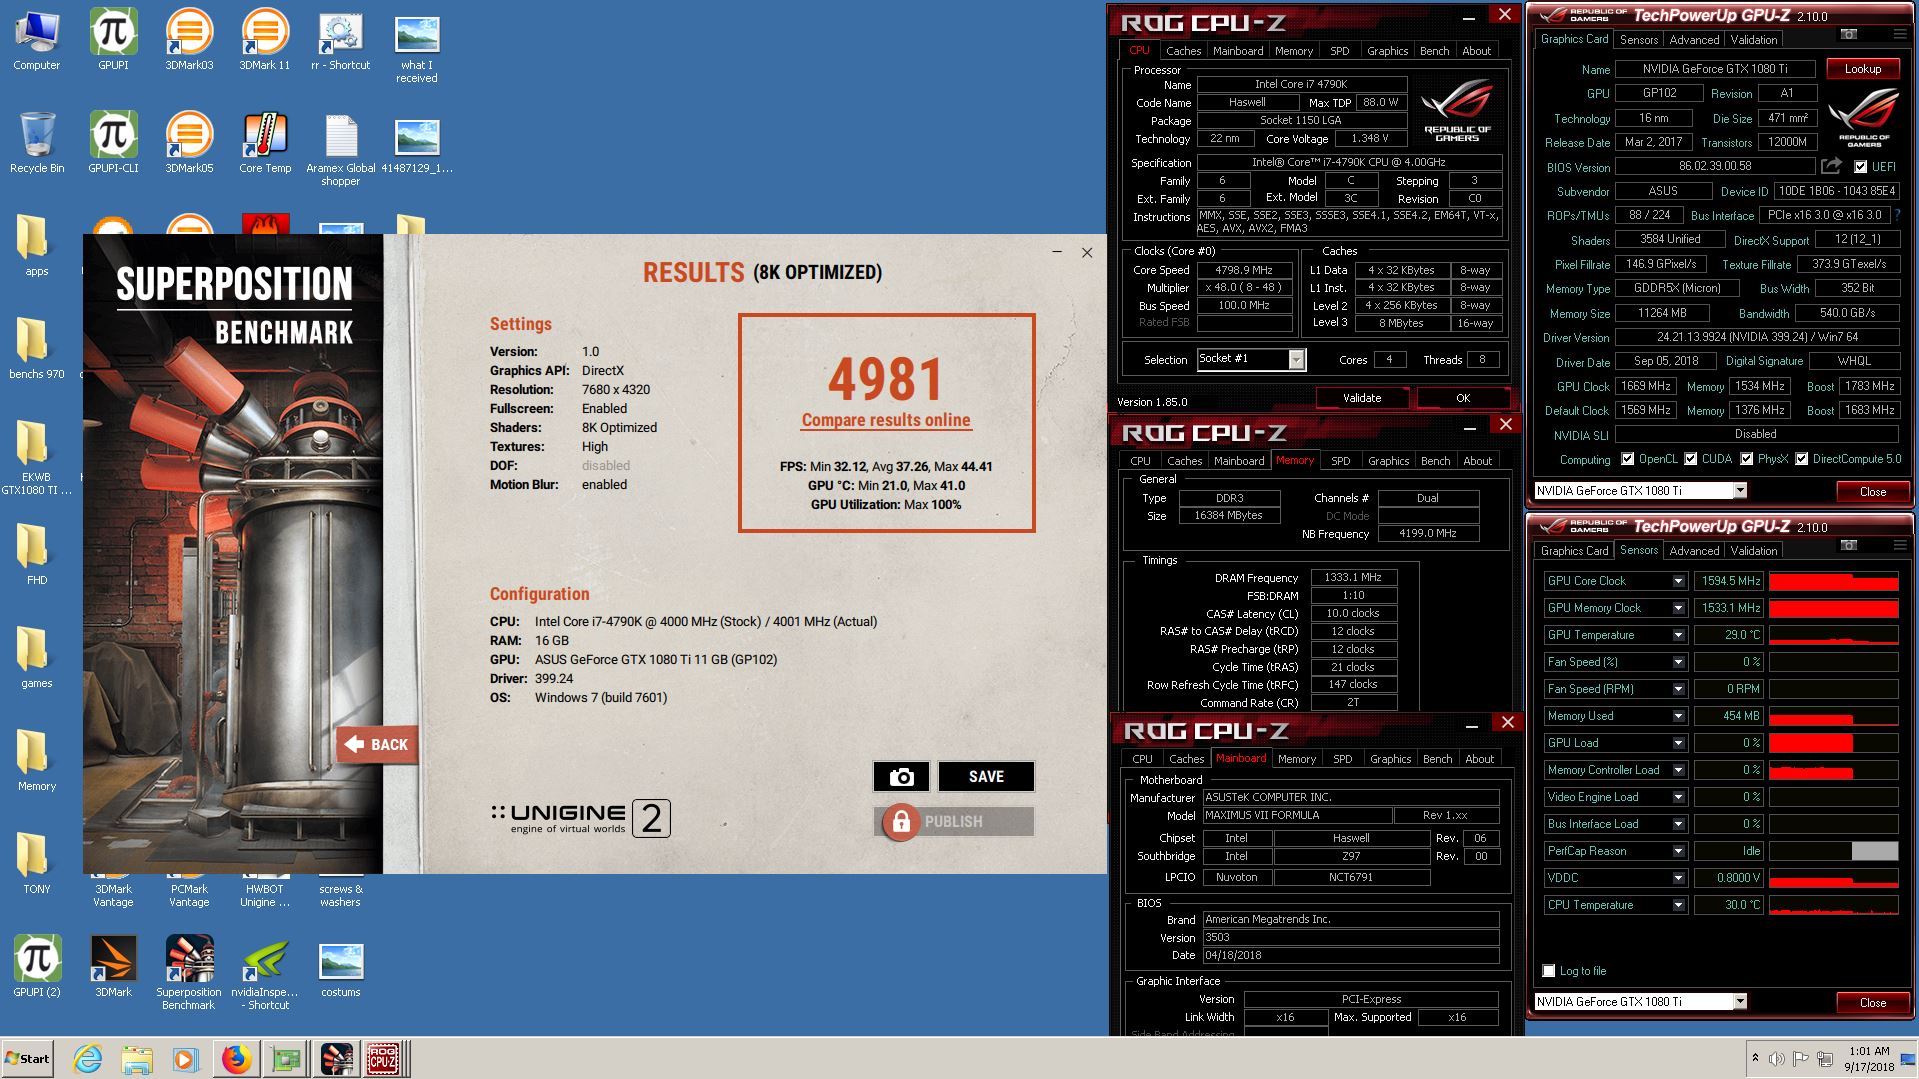Click the OK button in CPU-Z
Viewport: 1919px width, 1079px height.
coord(1463,398)
